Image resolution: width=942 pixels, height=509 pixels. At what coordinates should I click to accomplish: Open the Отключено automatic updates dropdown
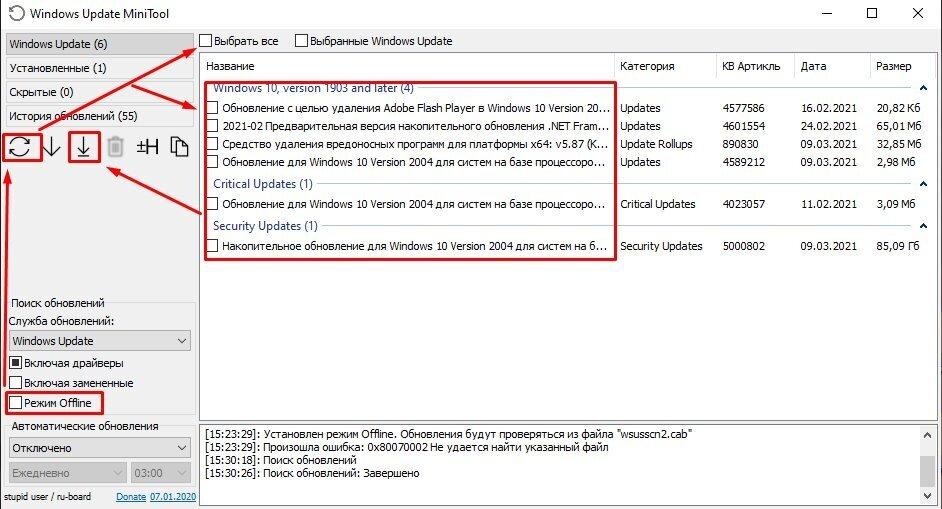[x=100, y=448]
